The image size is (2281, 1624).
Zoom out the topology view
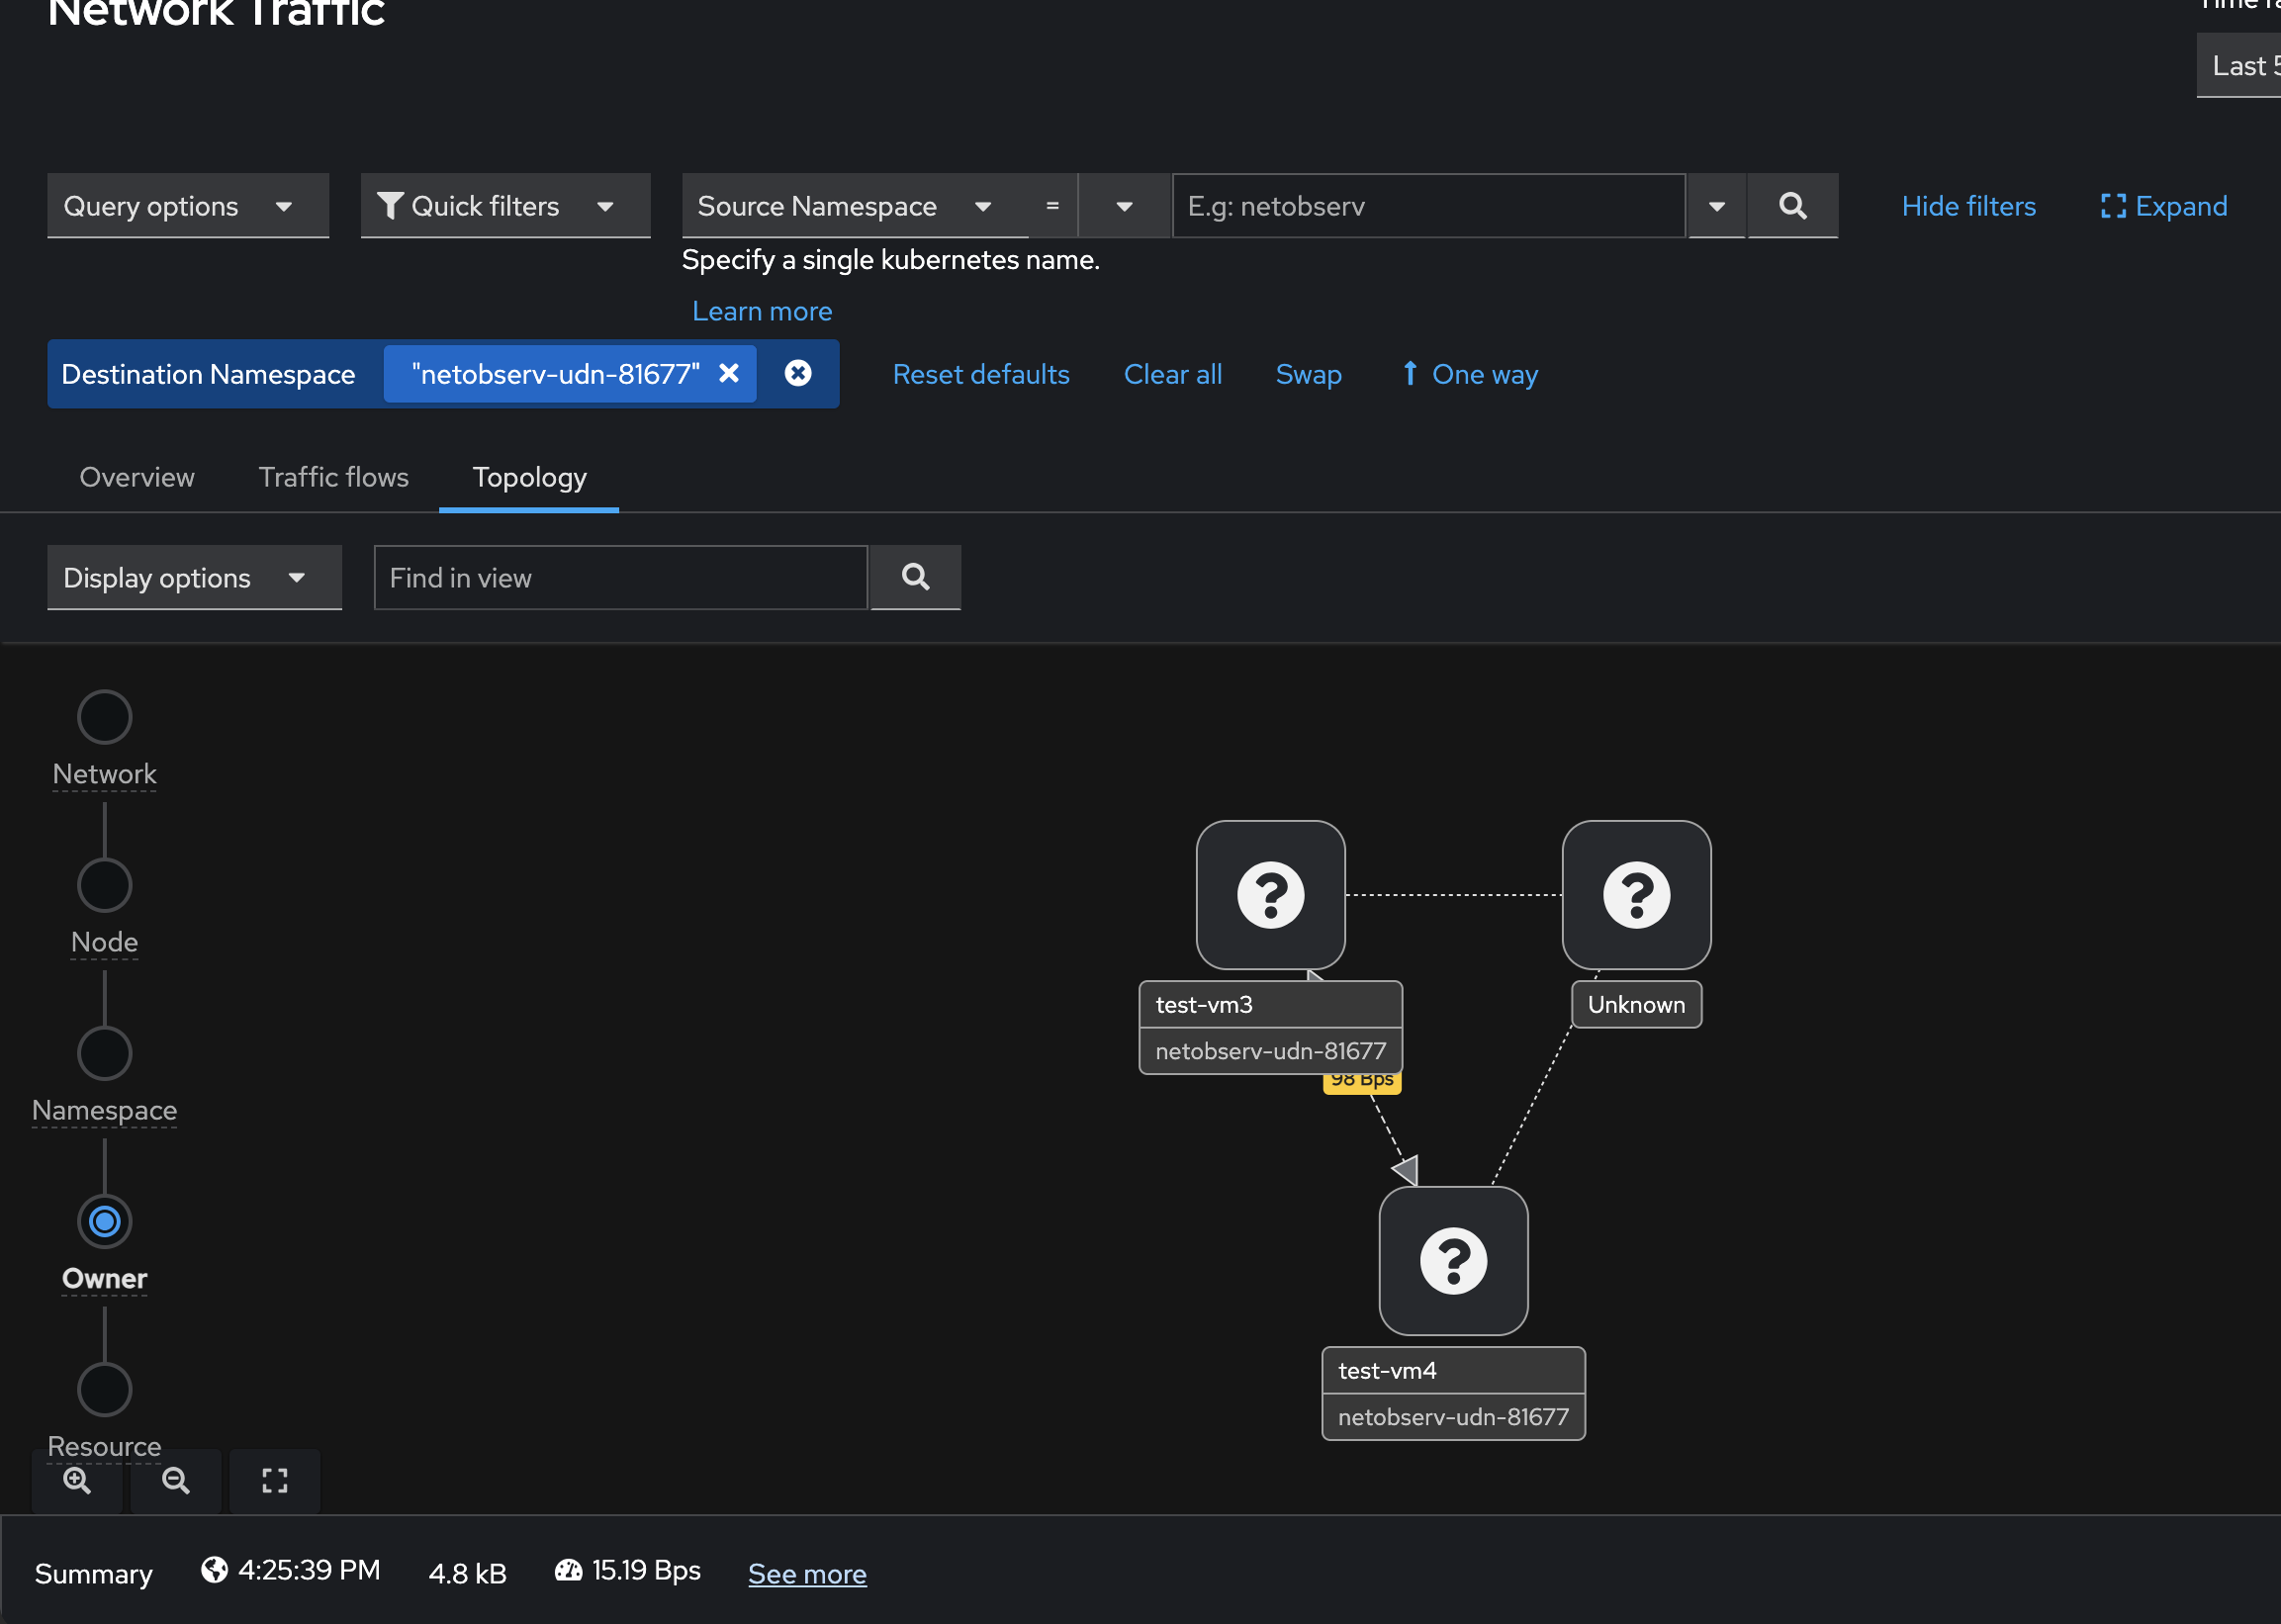(x=176, y=1480)
